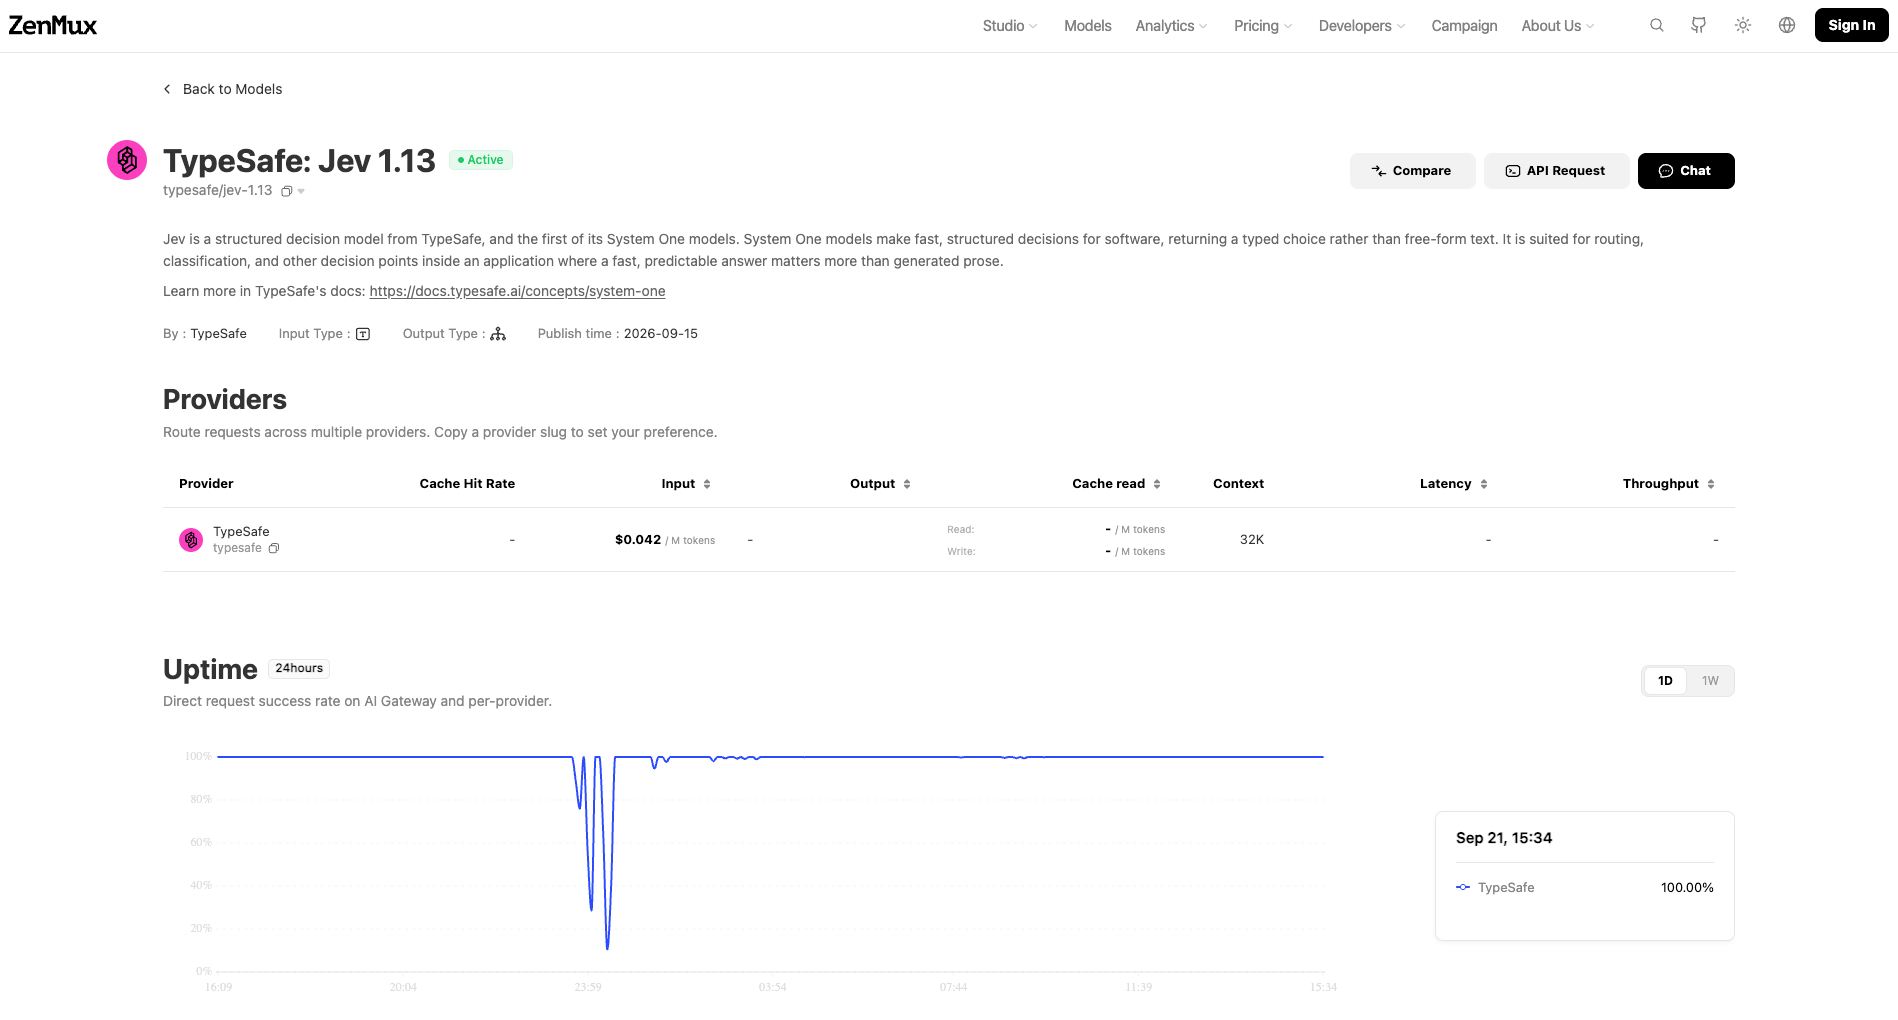Sort providers by Output price
Image resolution: width=1898 pixels, height=1020 pixels.
(907, 484)
